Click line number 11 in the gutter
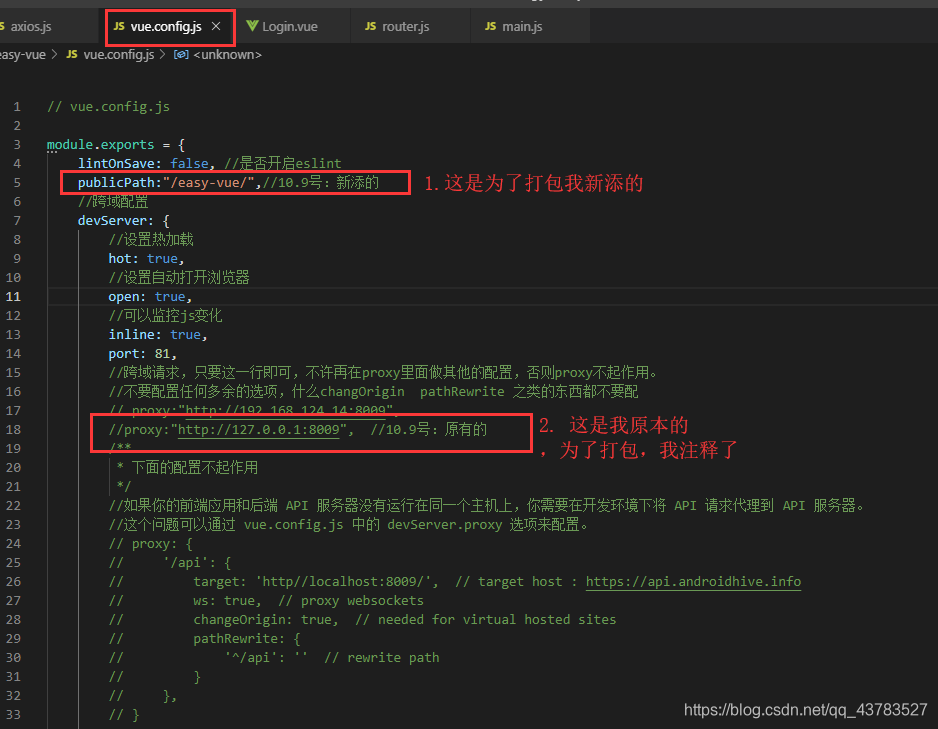938x729 pixels. (x=13, y=297)
